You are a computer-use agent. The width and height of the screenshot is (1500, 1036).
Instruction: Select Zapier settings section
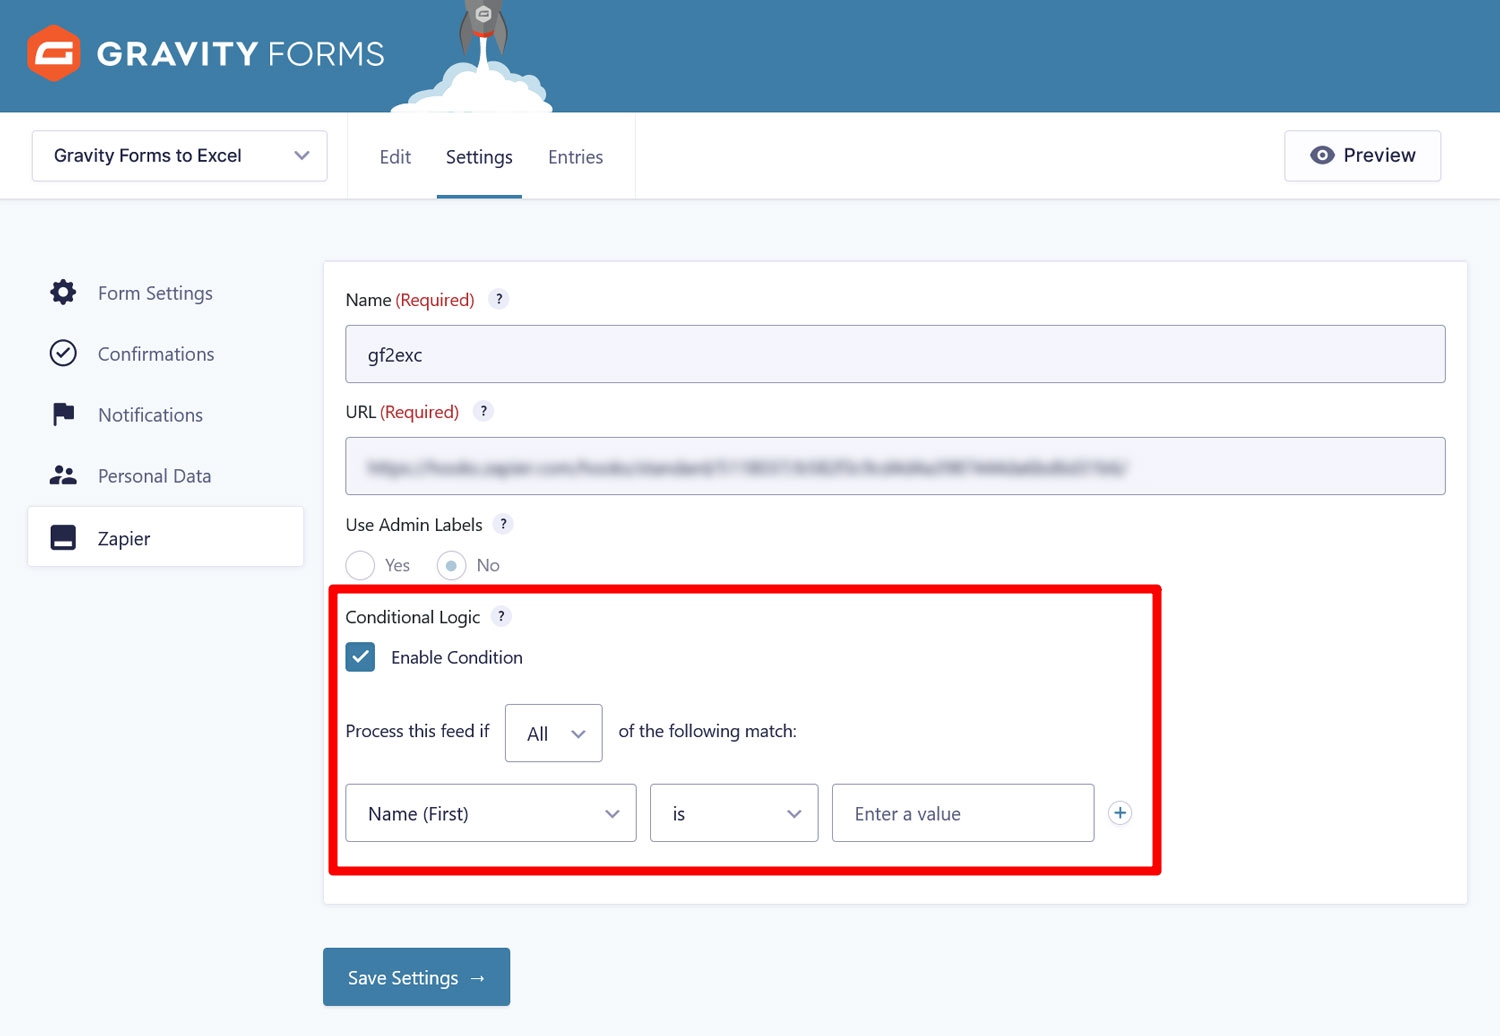click(166, 537)
